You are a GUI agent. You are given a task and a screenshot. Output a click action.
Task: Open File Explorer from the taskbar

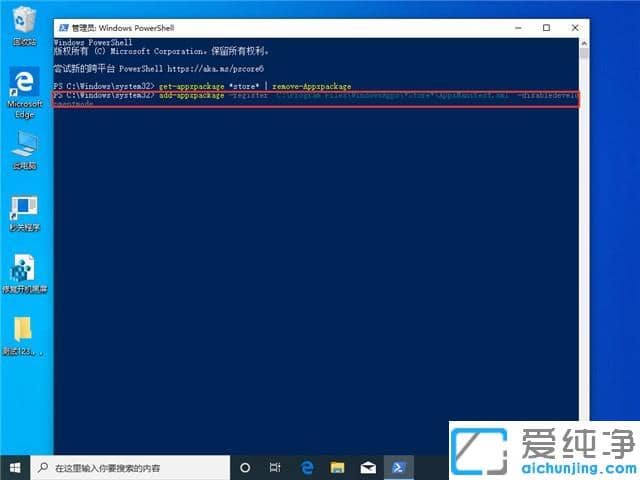click(338, 468)
